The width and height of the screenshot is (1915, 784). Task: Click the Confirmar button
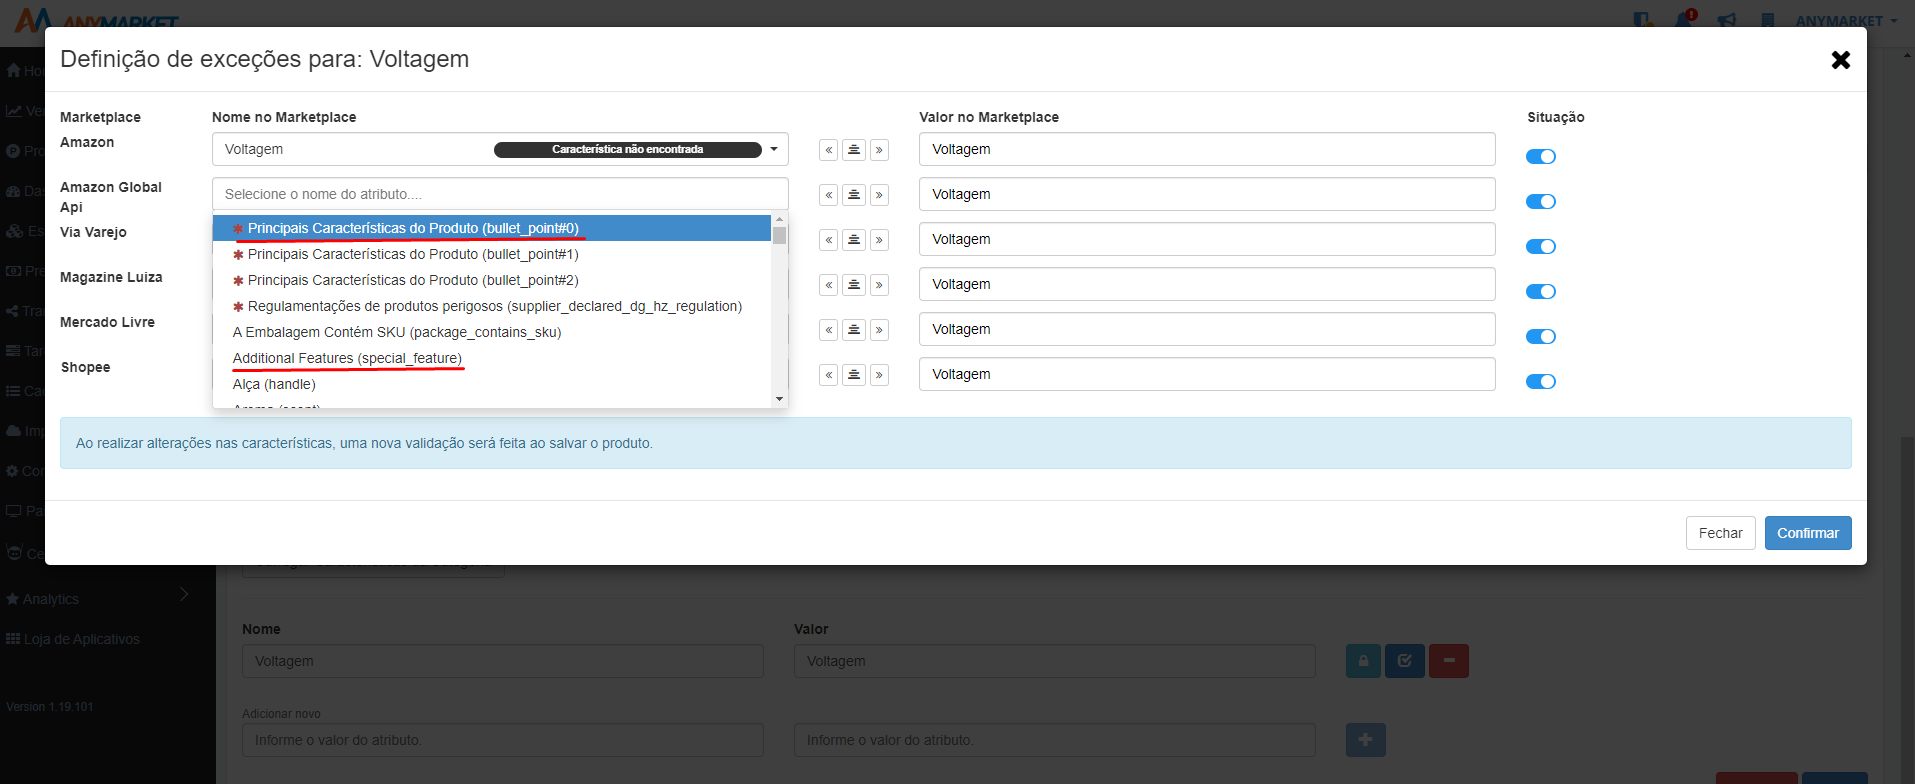[1808, 533]
